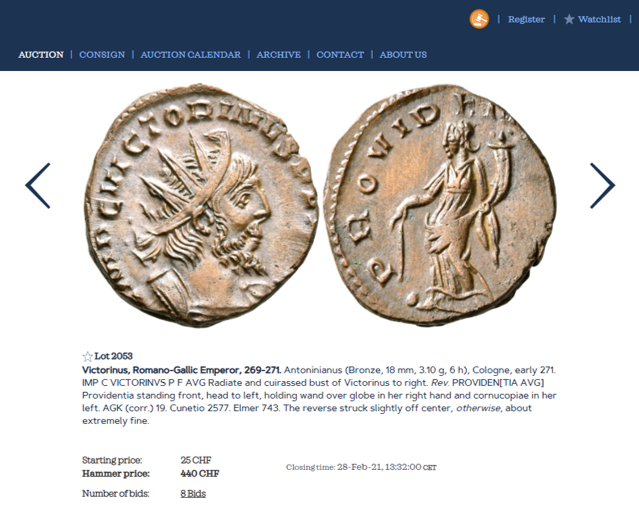Image resolution: width=639 pixels, height=515 pixels.
Task: Click the star icon beside Watchlist
Action: 569,19
